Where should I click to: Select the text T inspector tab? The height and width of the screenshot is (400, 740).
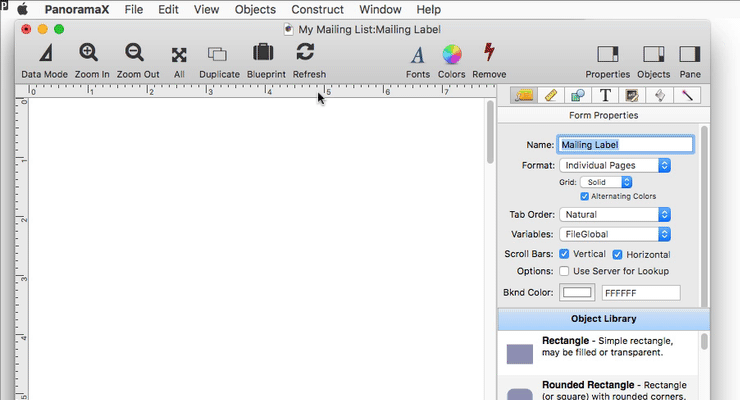605,95
